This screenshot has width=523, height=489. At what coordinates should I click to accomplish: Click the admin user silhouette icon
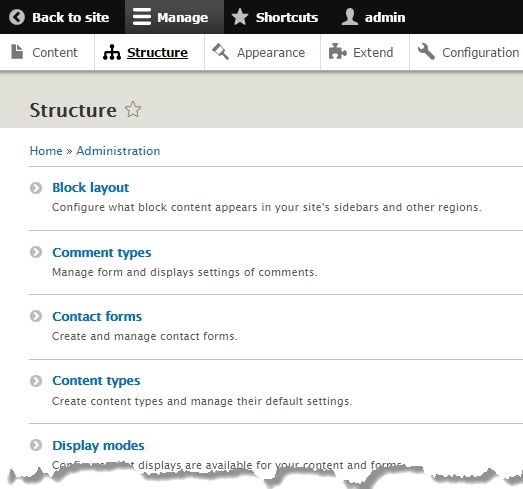tap(350, 17)
